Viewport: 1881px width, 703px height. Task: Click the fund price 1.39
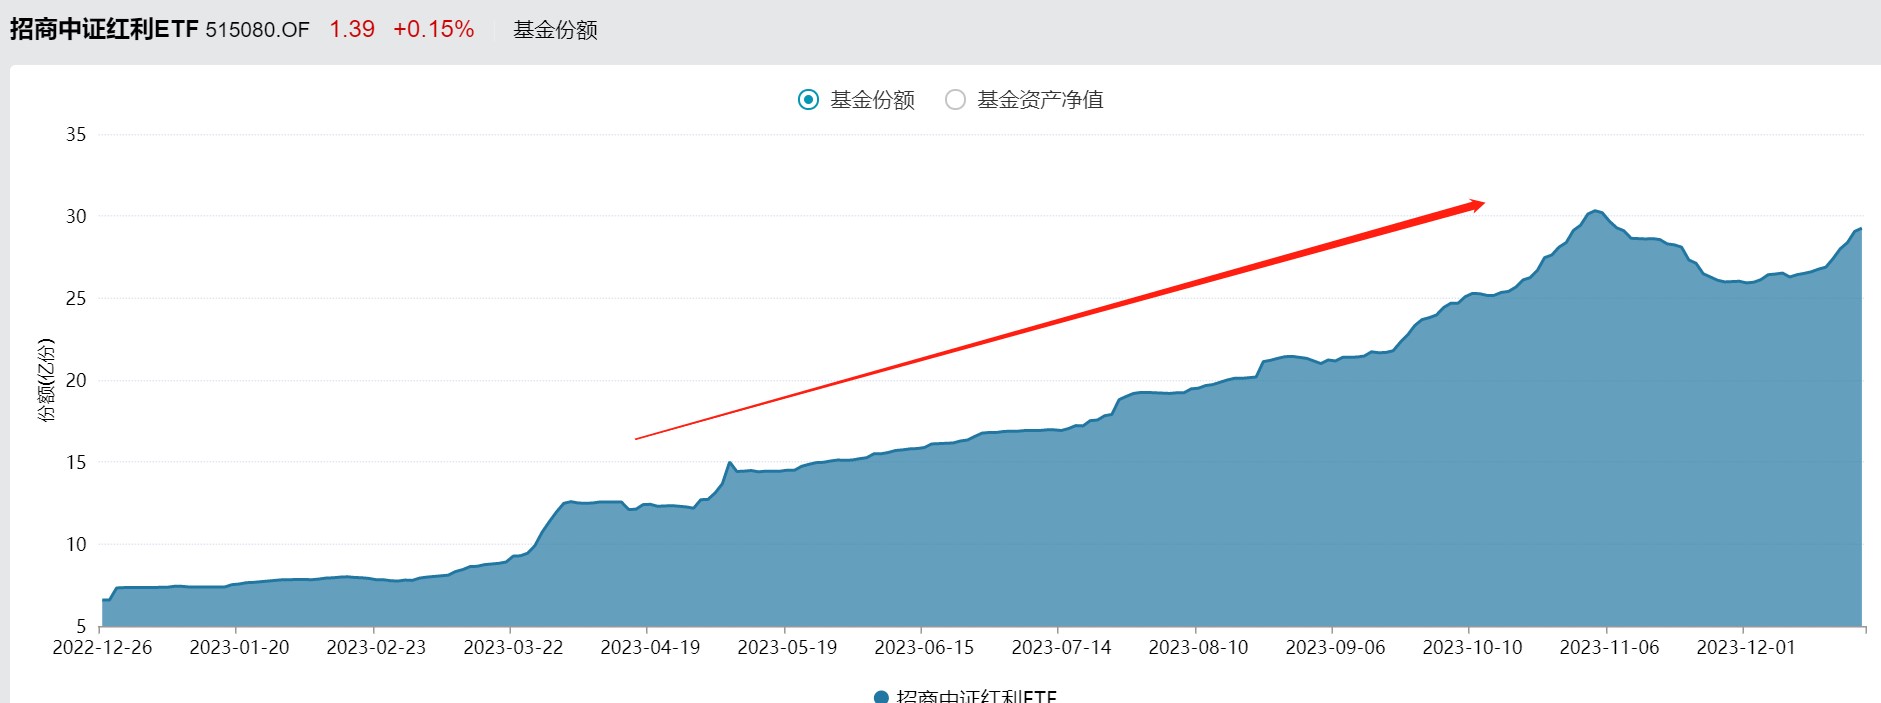tap(352, 29)
